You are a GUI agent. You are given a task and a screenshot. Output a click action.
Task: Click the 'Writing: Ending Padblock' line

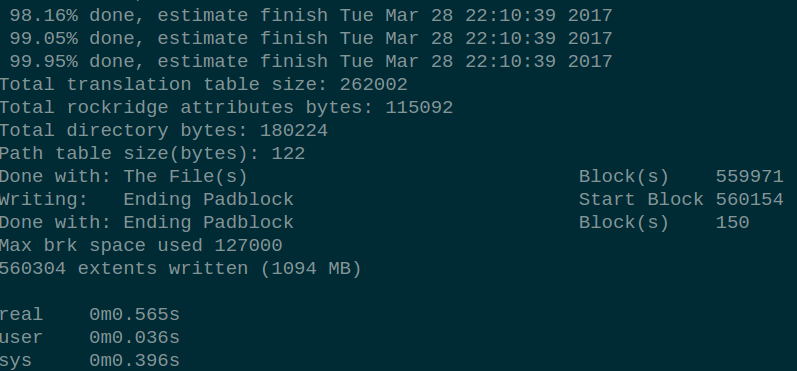coord(147,199)
